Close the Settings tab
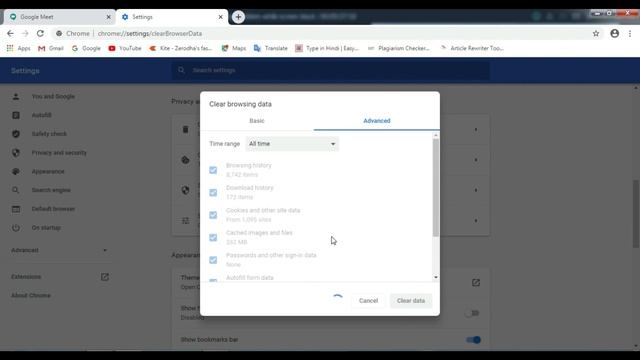The height and width of the screenshot is (360, 640). [220, 17]
